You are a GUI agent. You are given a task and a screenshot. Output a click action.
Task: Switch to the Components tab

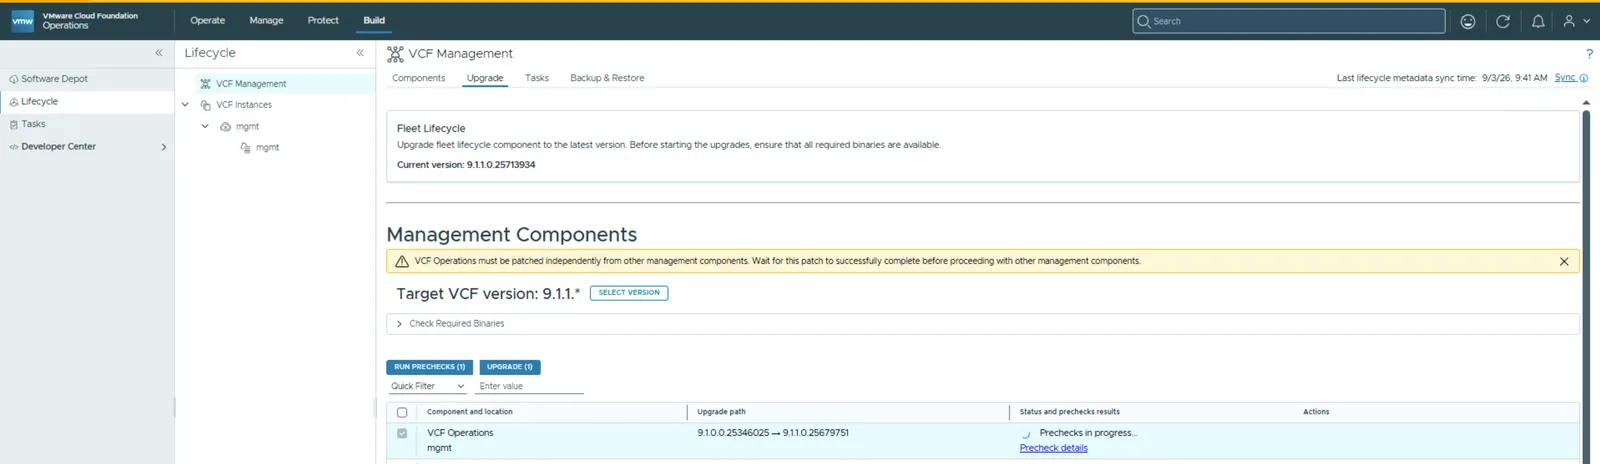(419, 78)
